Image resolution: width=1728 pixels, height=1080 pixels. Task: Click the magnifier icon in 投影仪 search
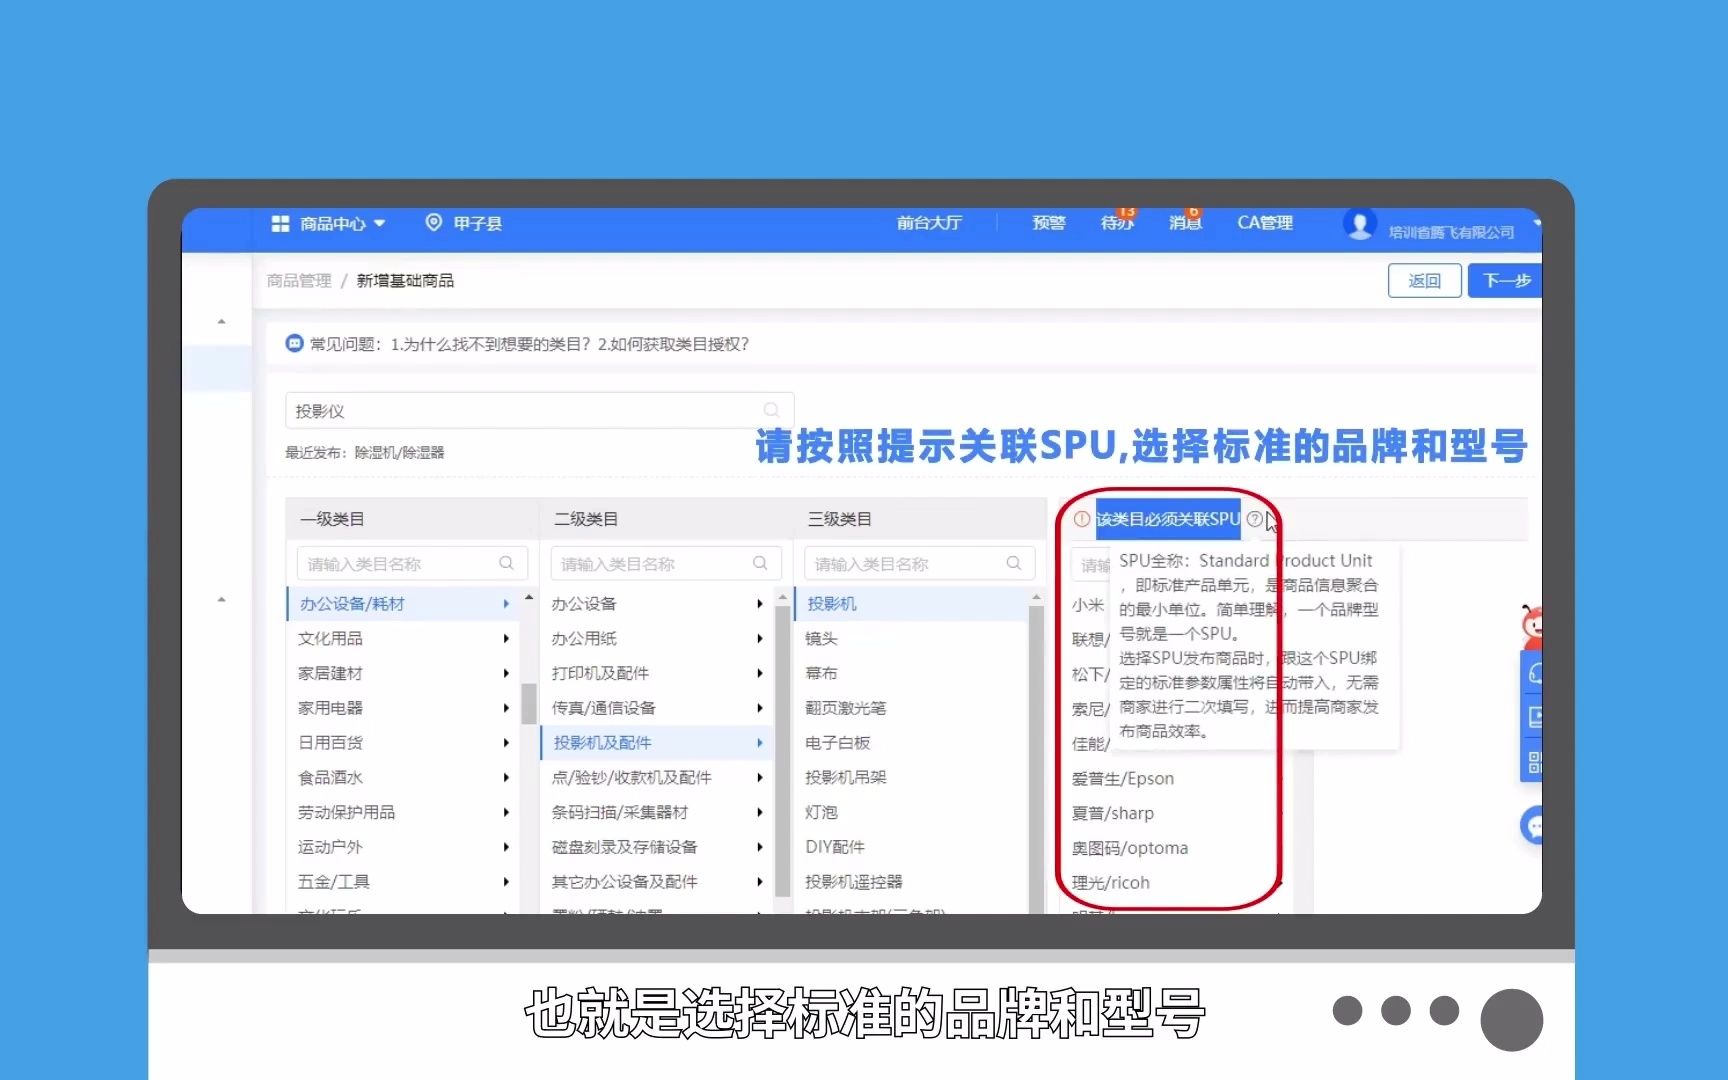click(x=771, y=410)
